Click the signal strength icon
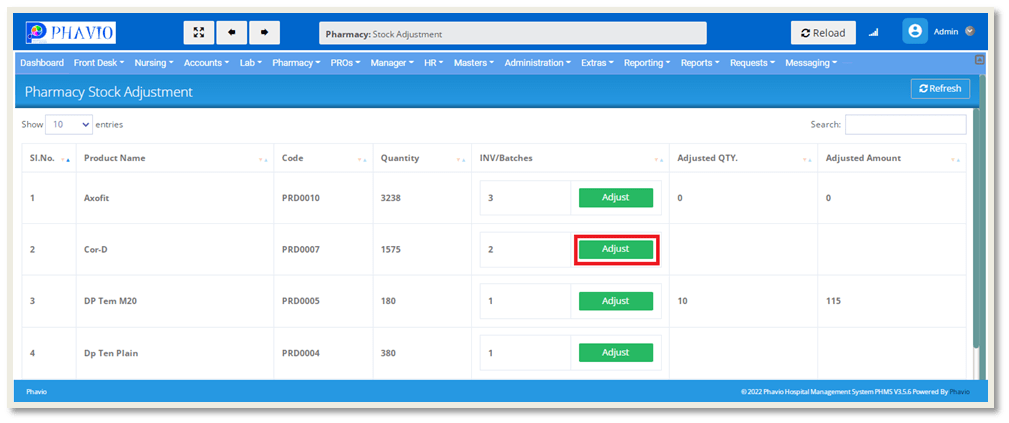Image resolution: width=1009 pixels, height=423 pixels. pos(873,33)
